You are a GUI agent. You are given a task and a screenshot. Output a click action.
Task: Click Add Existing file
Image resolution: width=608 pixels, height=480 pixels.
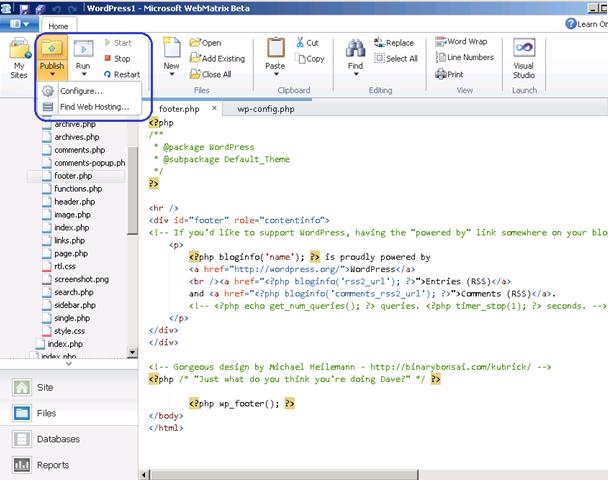(x=217, y=59)
